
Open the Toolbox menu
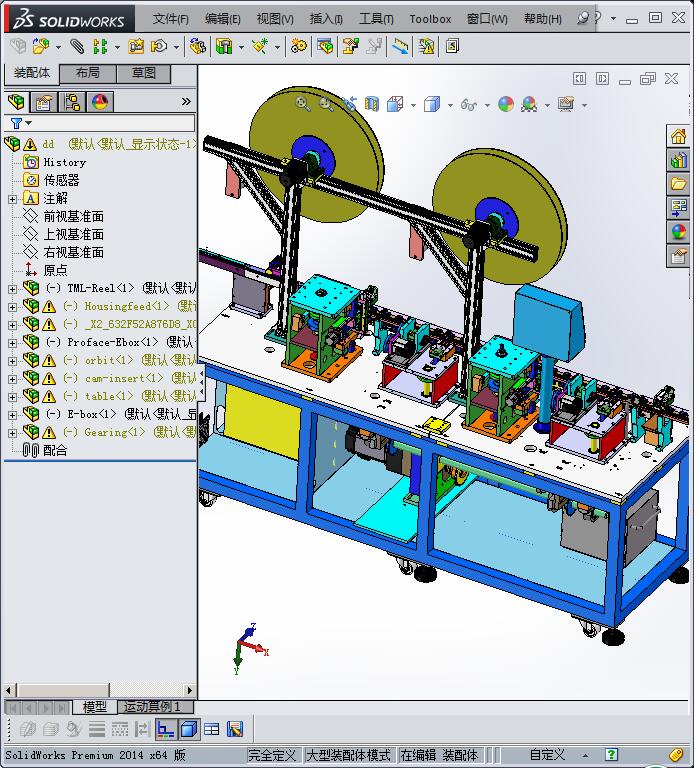pyautogui.click(x=430, y=19)
